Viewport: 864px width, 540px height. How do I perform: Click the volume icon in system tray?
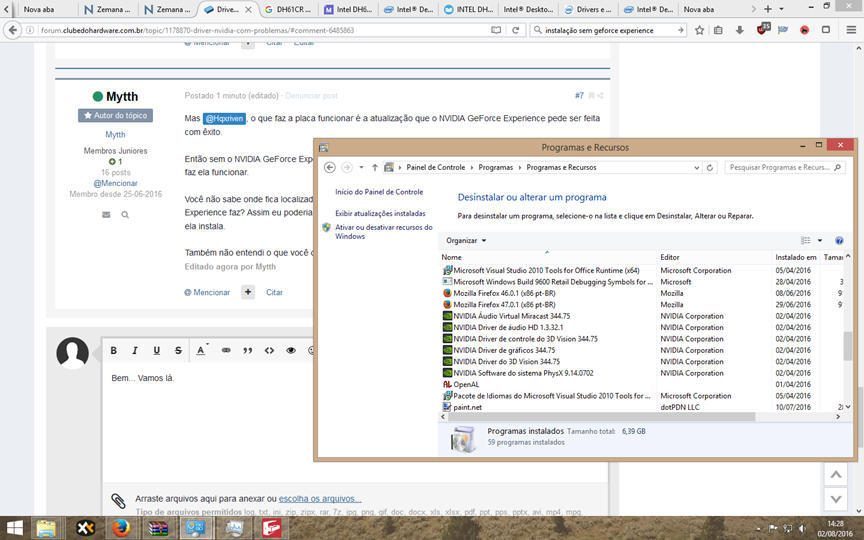(803, 529)
